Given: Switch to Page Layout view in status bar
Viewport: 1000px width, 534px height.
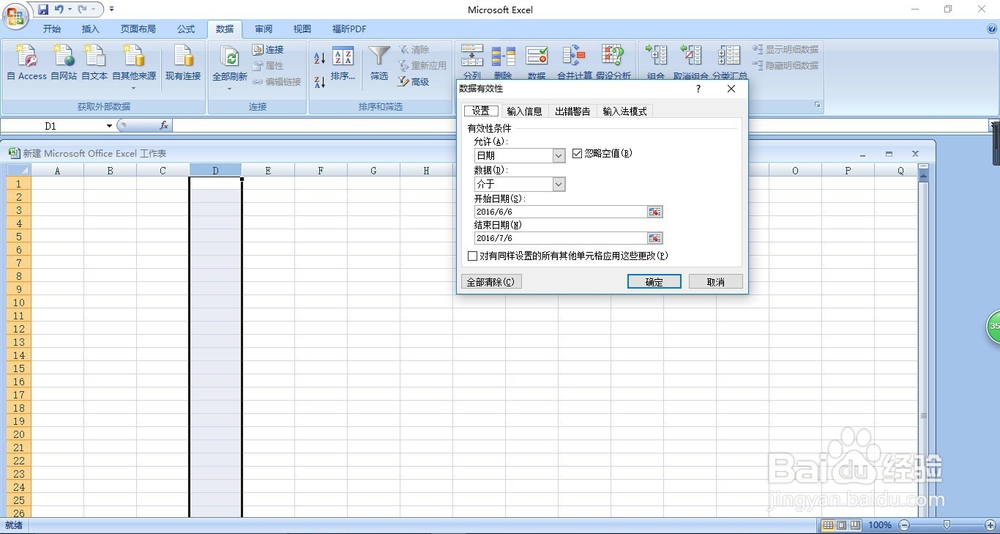Looking at the screenshot, I should point(840,524).
